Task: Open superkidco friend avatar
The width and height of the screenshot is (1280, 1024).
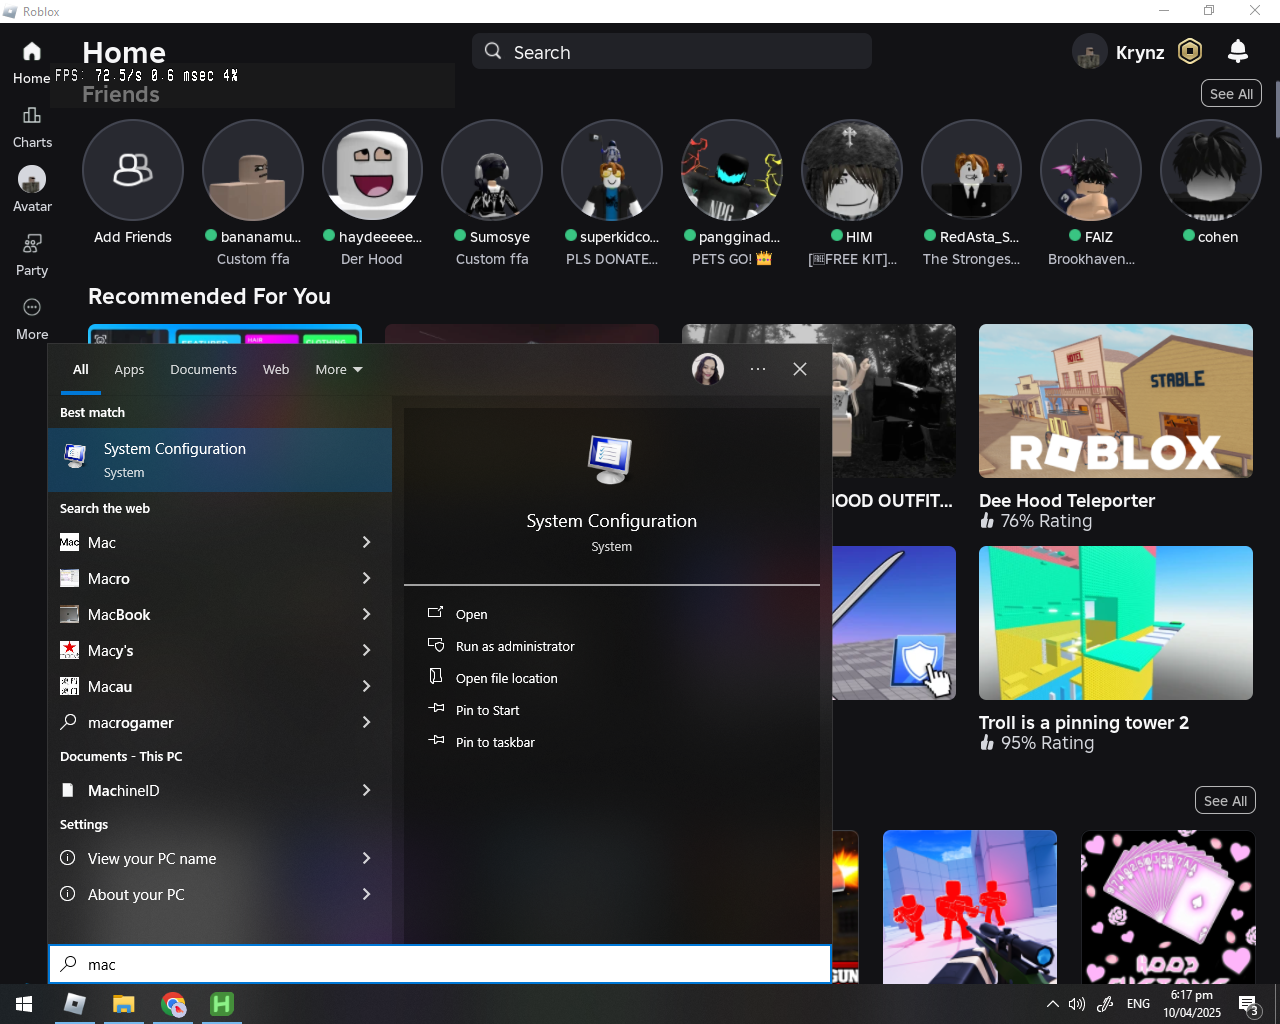Action: (612, 170)
